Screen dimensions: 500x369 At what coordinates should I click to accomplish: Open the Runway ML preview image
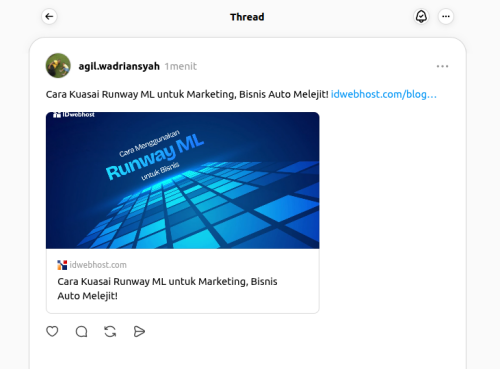[183, 180]
